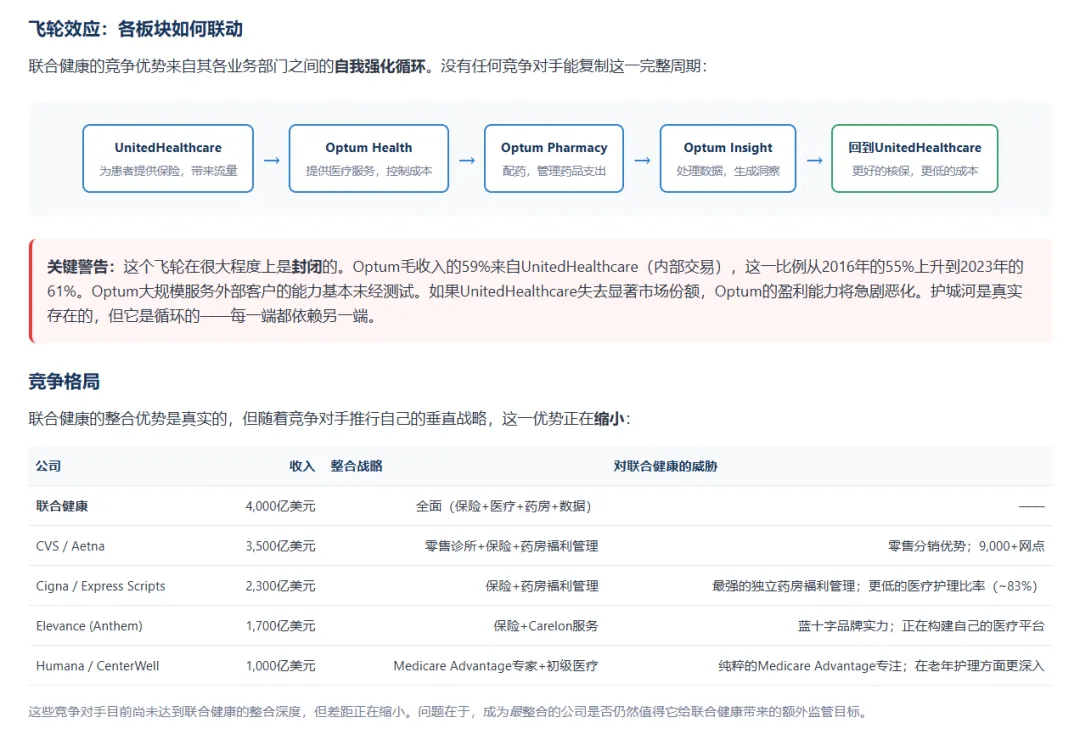Select the 竞争格局 section heading
The height and width of the screenshot is (740, 1080).
pos(64,381)
